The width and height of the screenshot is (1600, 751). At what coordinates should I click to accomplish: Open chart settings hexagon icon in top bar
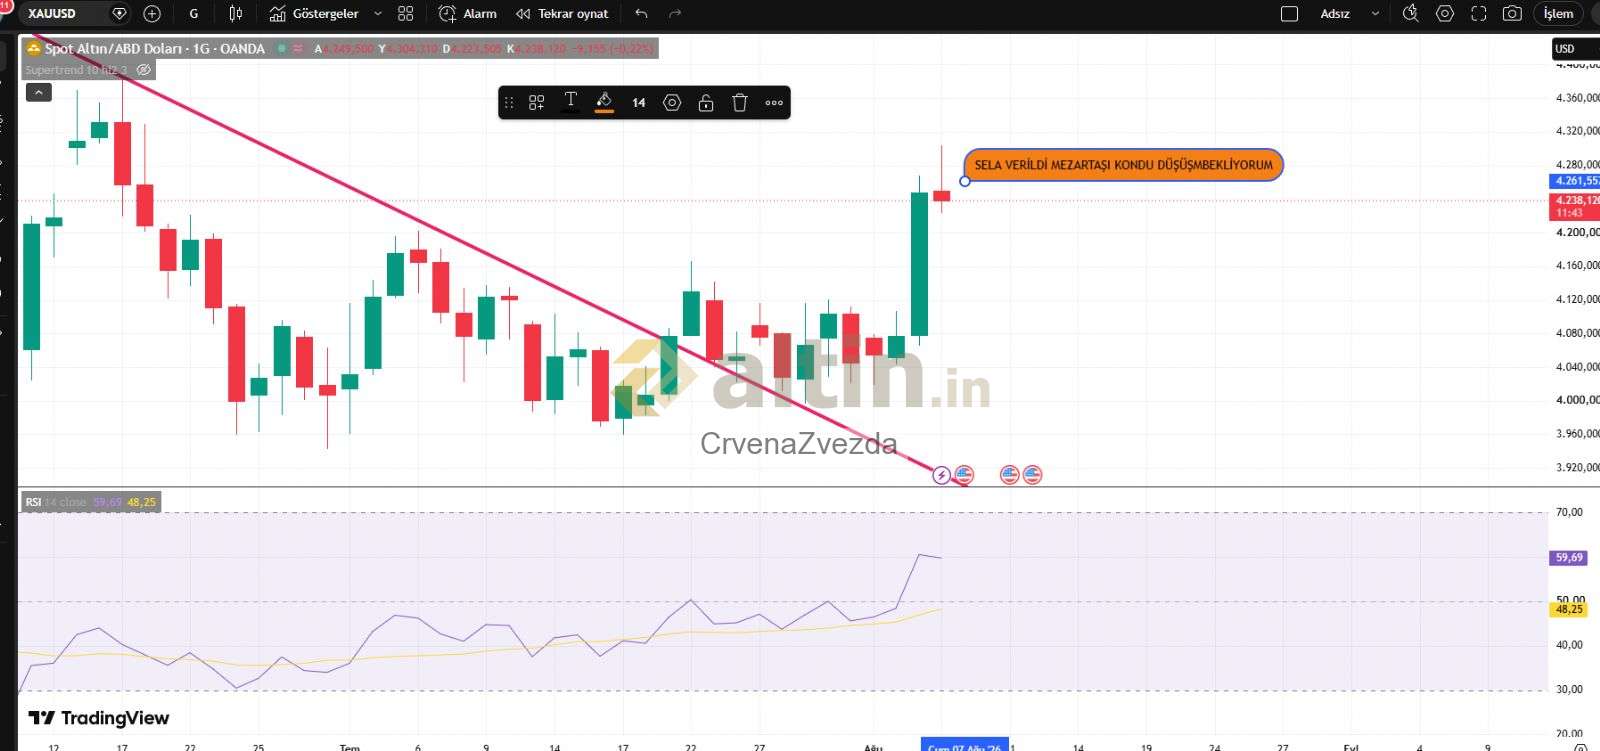pos(1445,14)
